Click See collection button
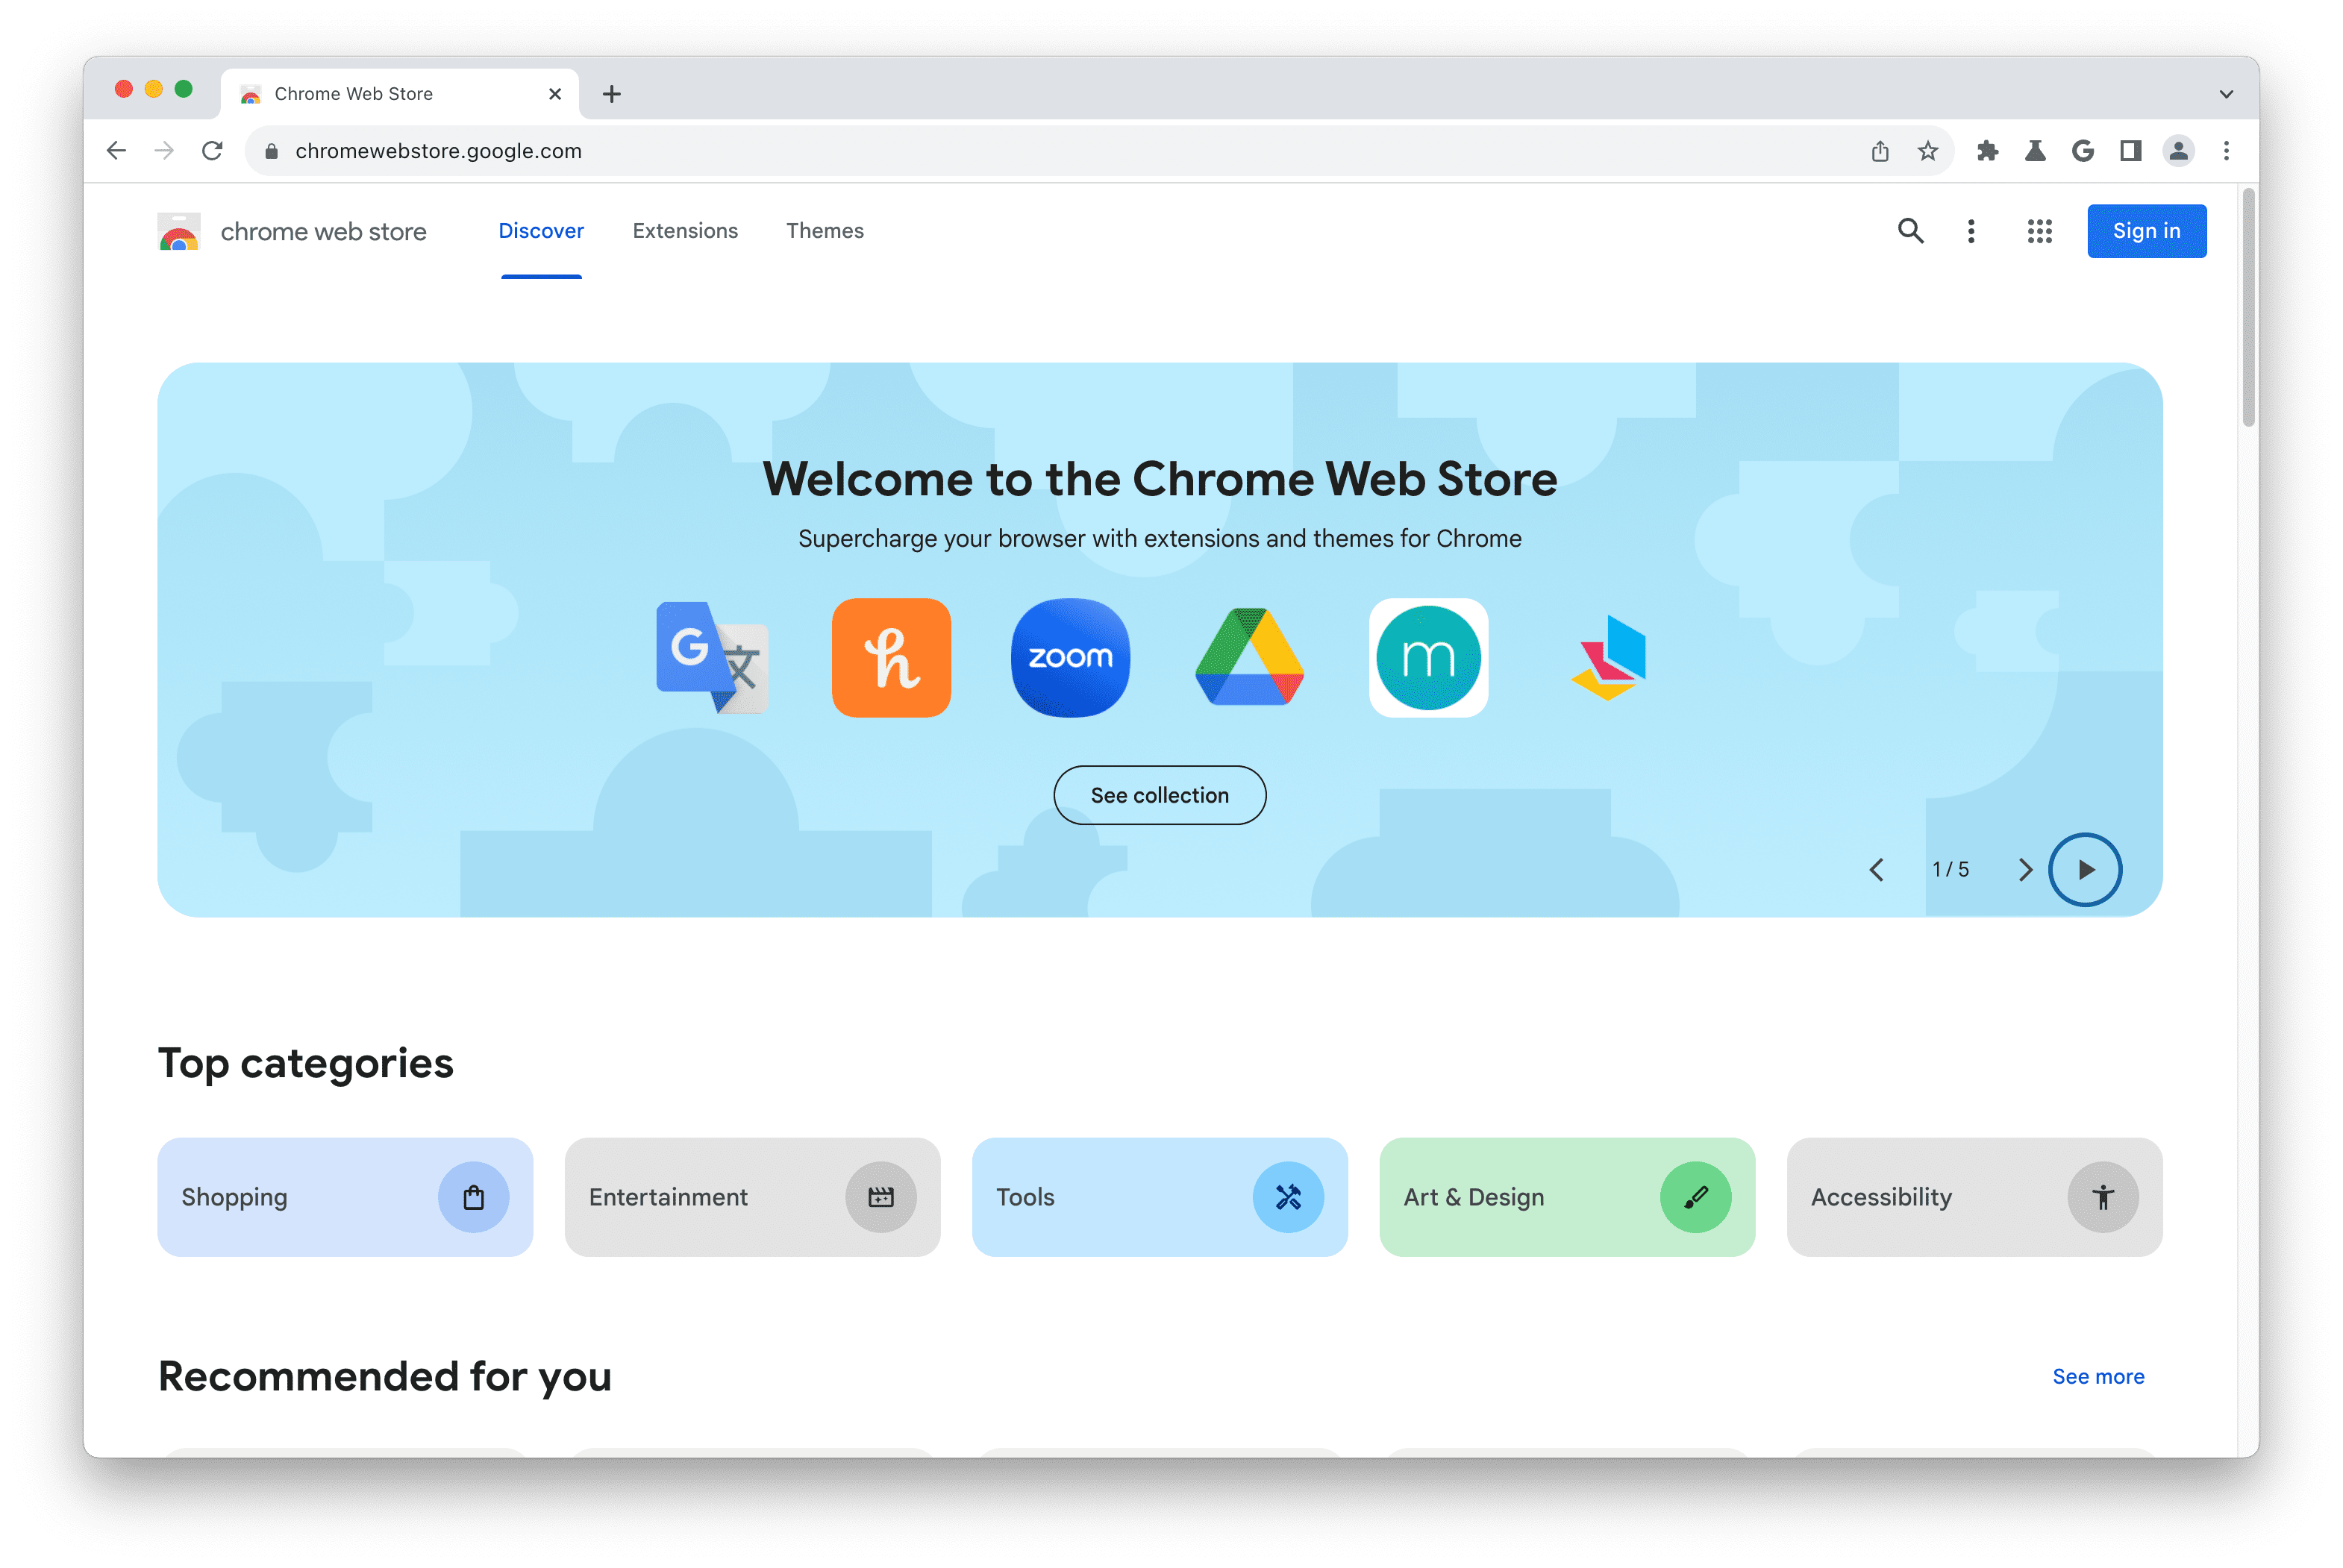This screenshot has width=2343, height=1568. pyautogui.click(x=1160, y=794)
